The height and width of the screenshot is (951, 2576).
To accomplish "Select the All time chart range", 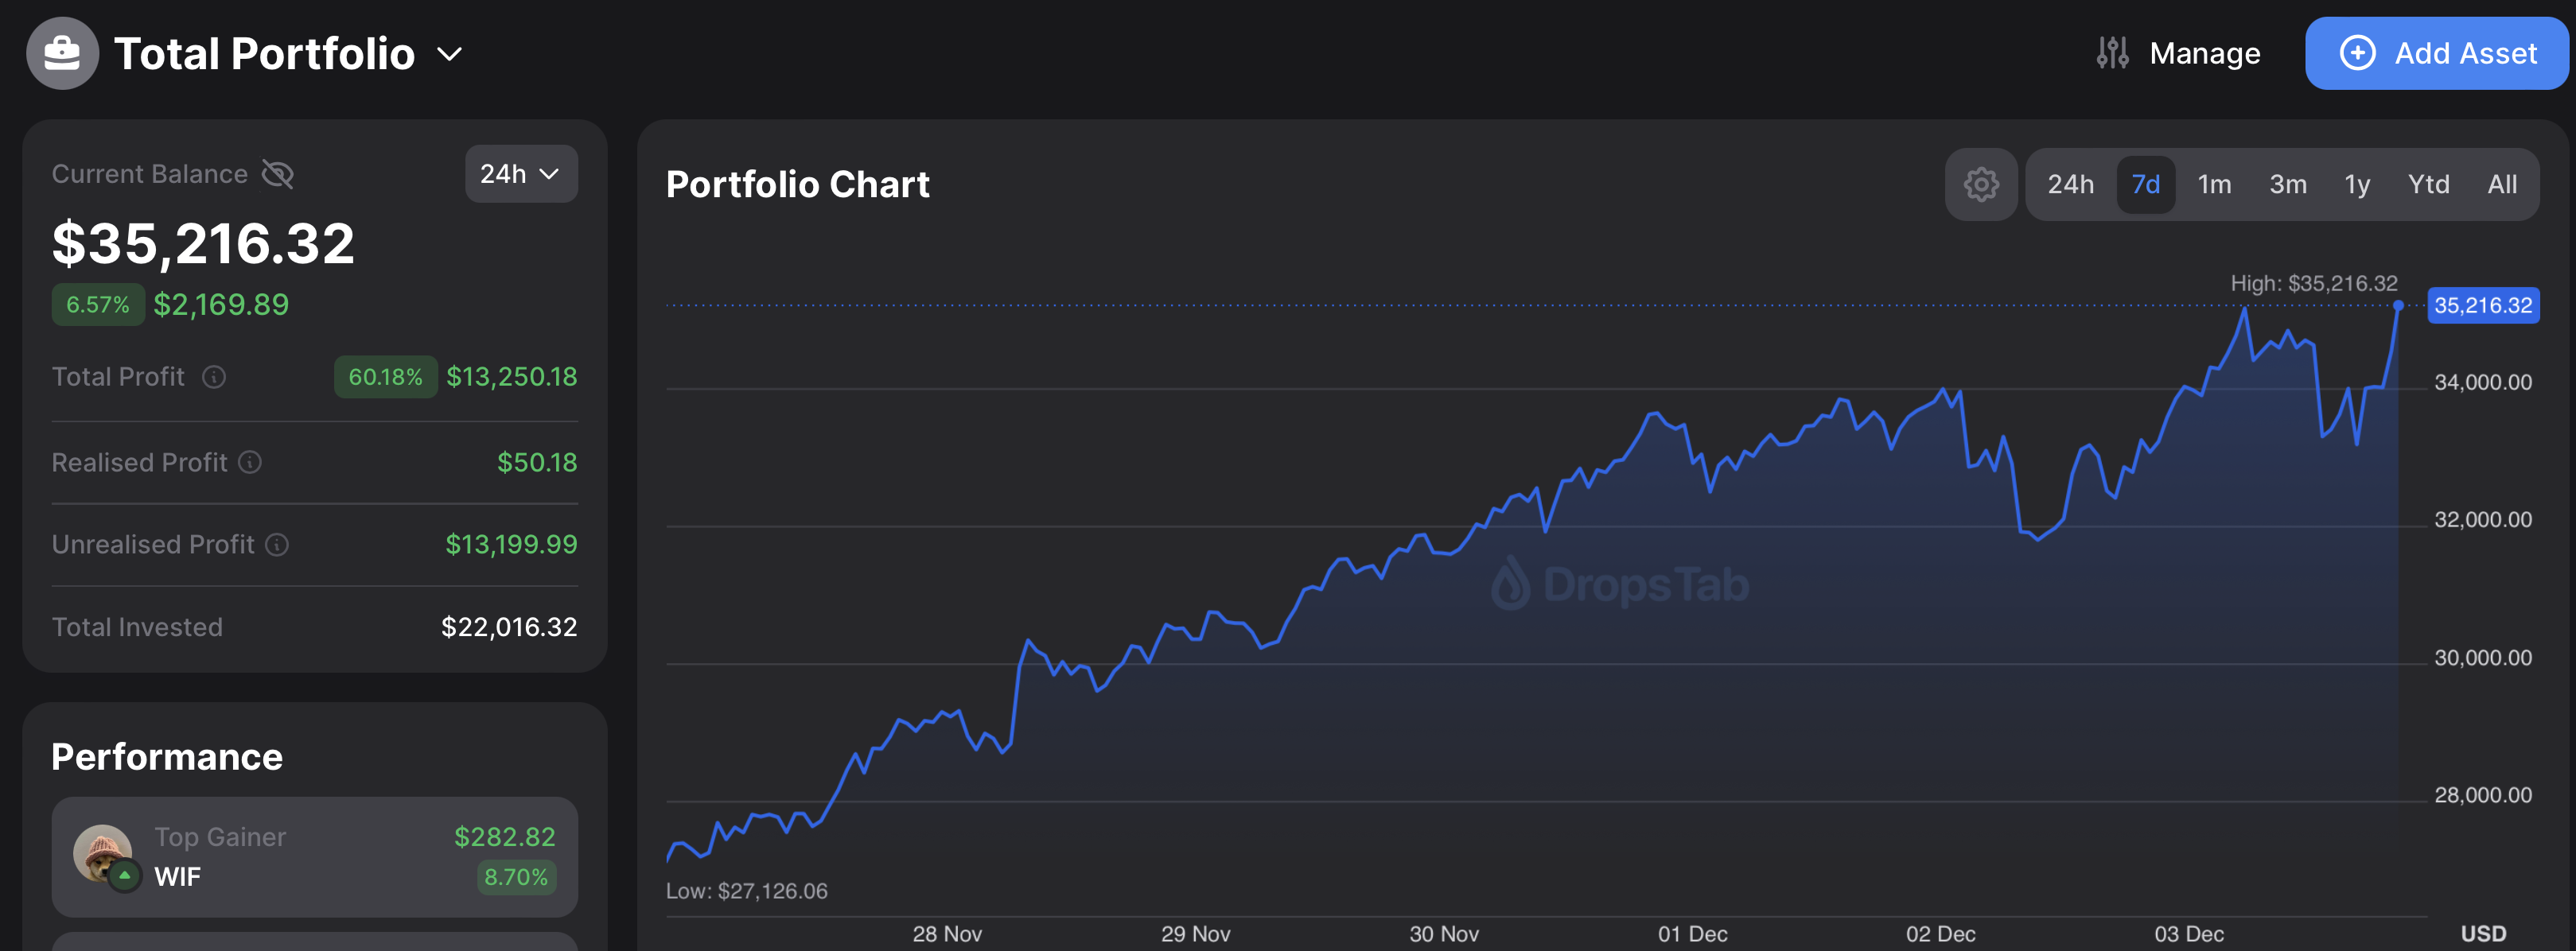I will (2502, 184).
